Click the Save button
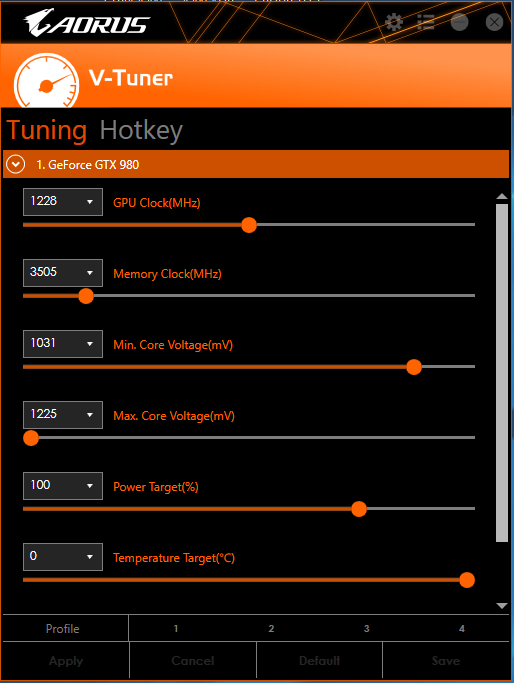This screenshot has height=683, width=514. pos(446,661)
